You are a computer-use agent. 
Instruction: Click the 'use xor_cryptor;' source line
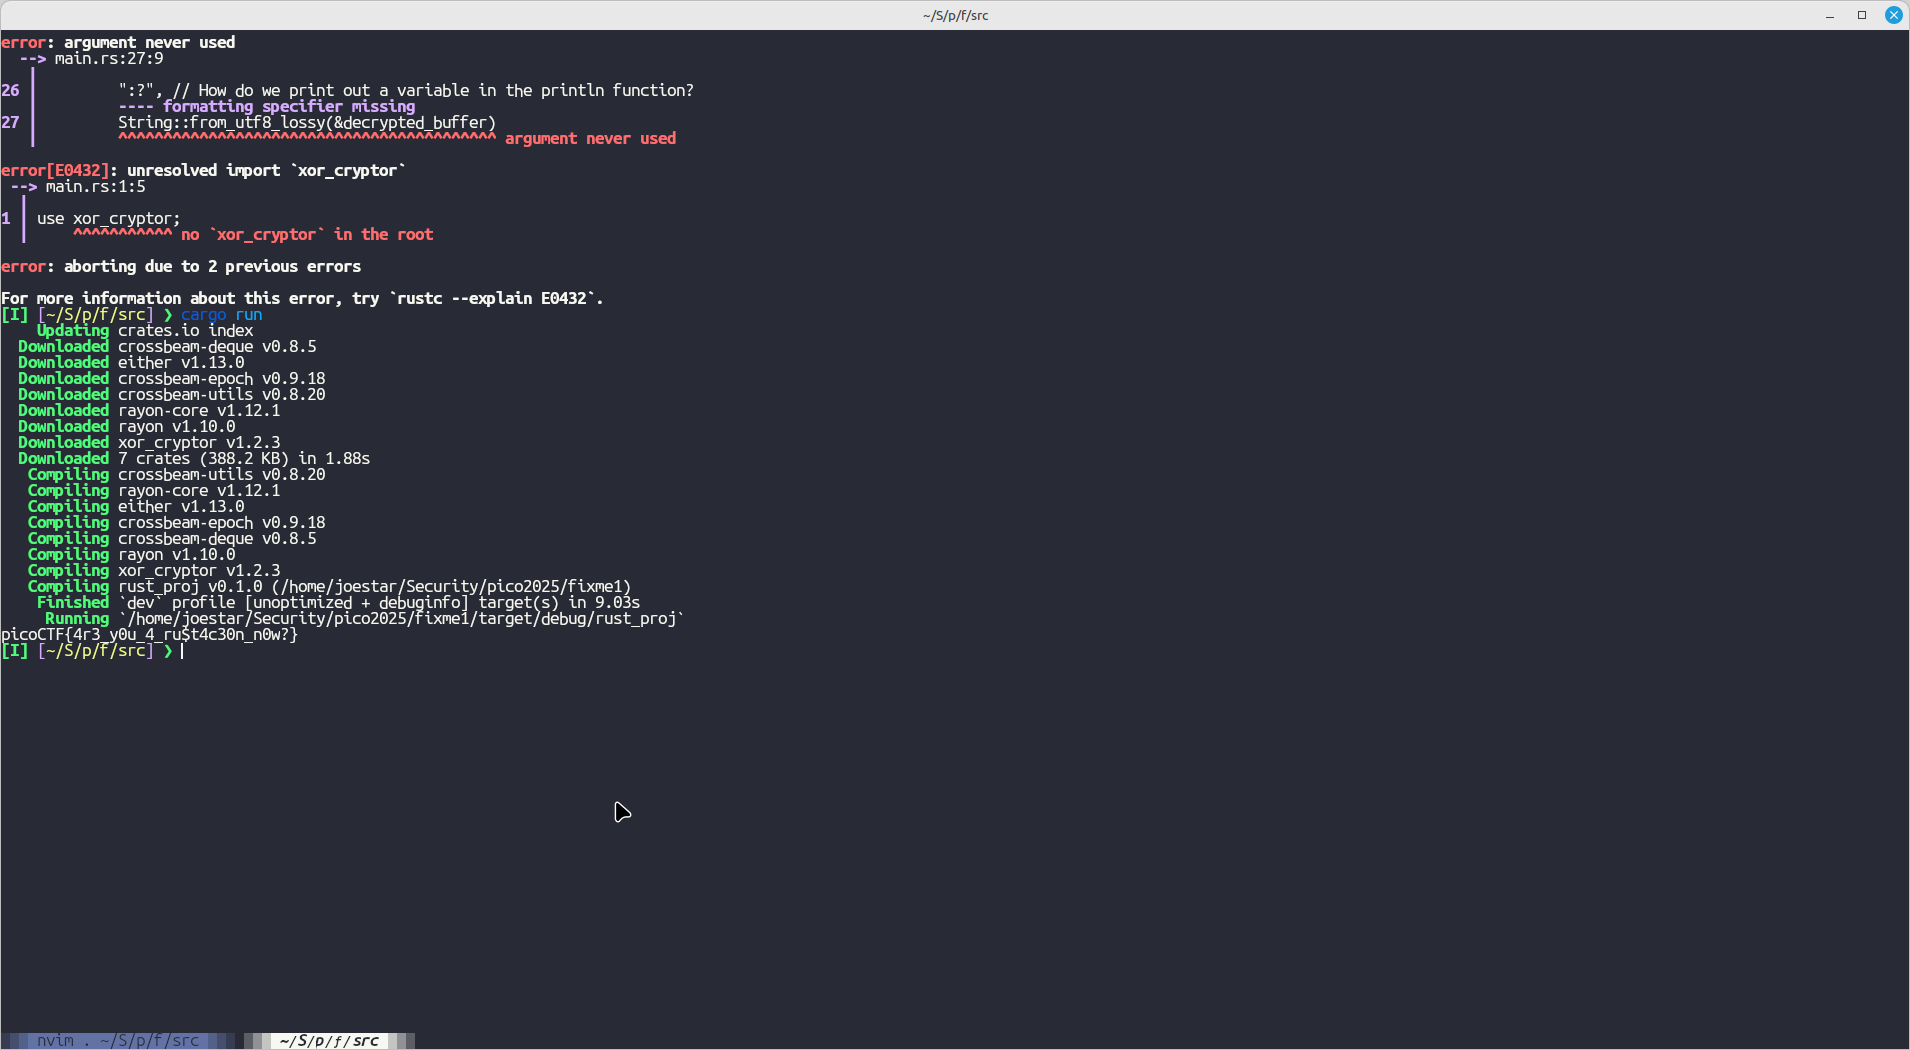[x=108, y=219]
